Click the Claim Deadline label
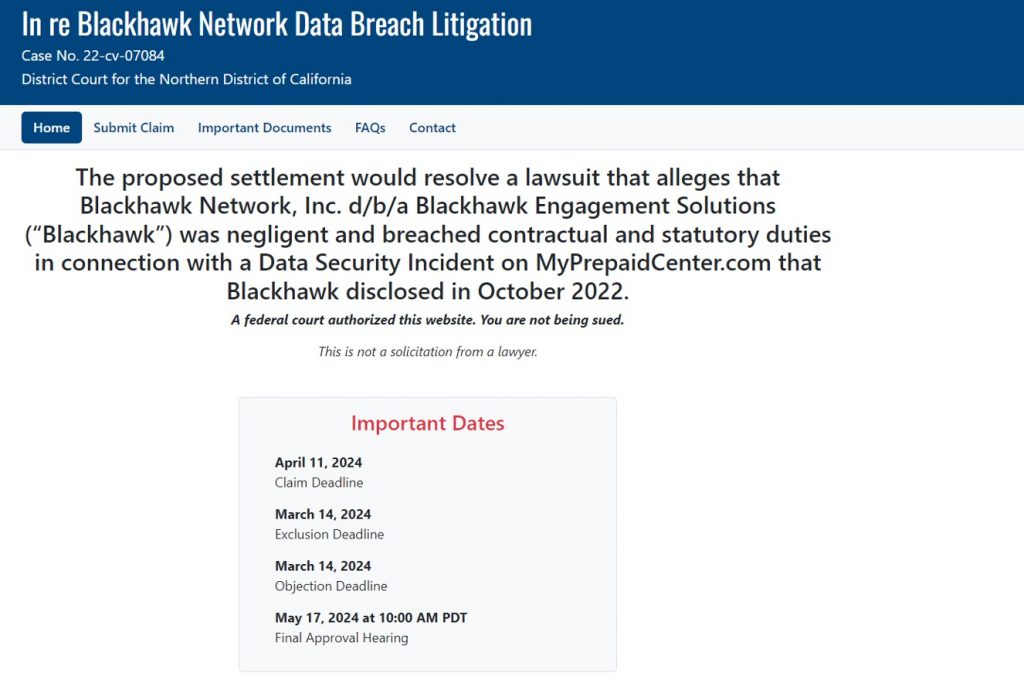Screen dimensions: 1024x683 pyautogui.click(x=319, y=483)
